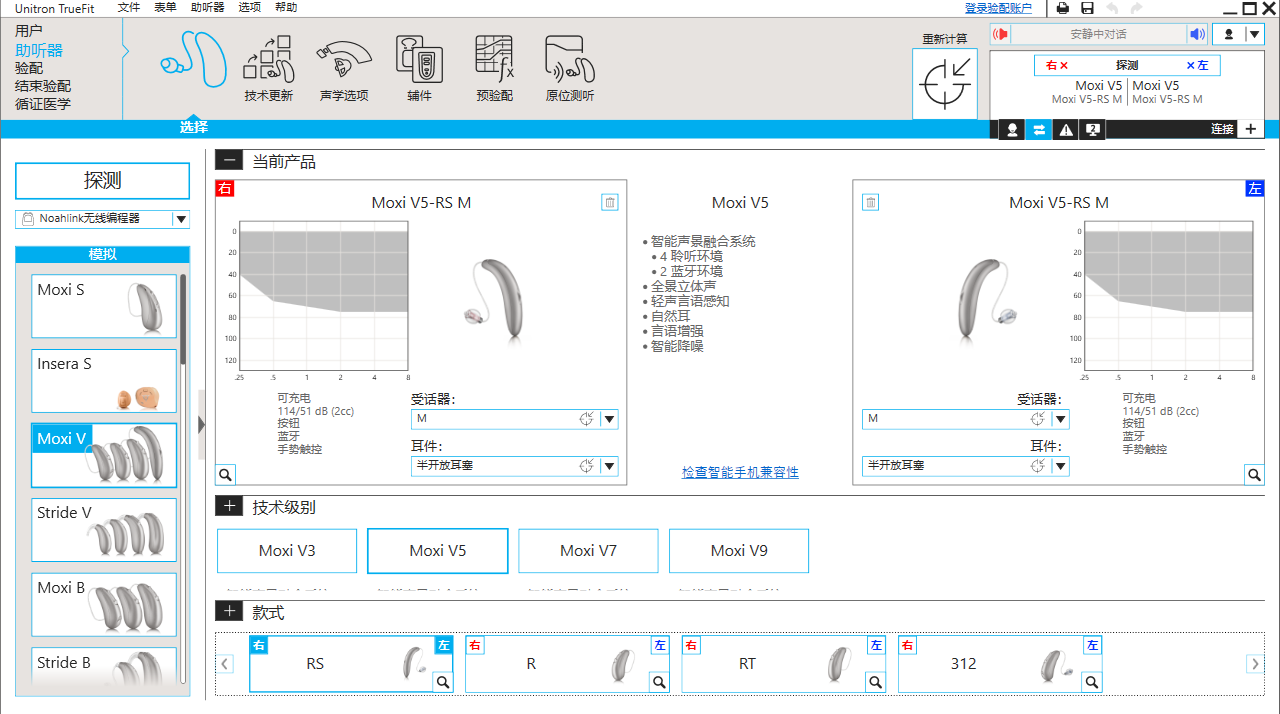Click 探测 in the connection status box
The width and height of the screenshot is (1280, 714).
click(1127, 65)
